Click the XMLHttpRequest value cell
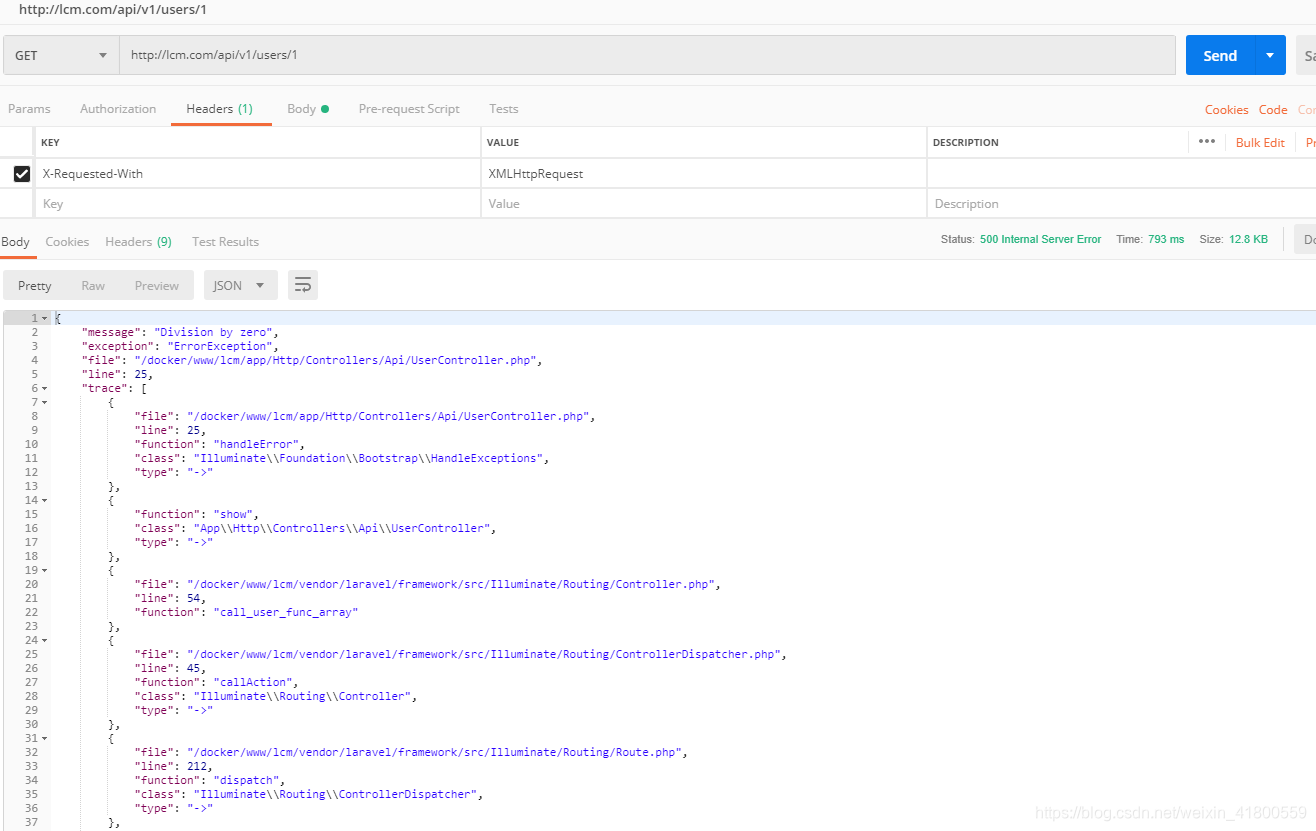 coord(704,174)
